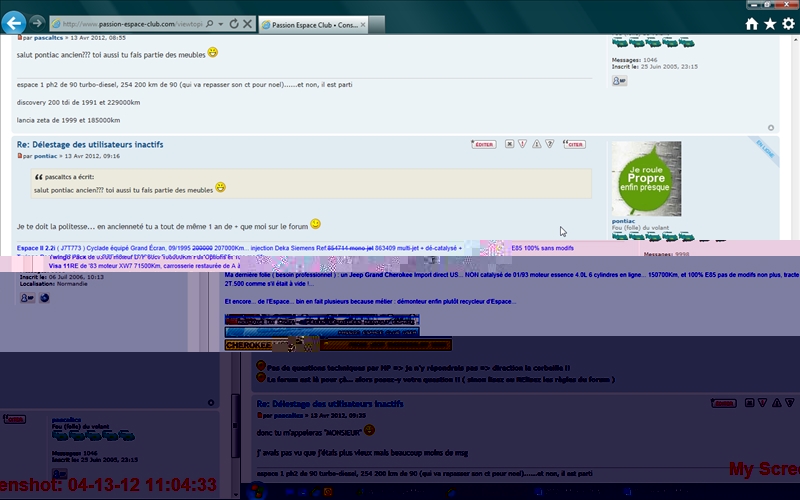This screenshot has height=500, width=800.
Task: Click the question mark info icon on pontiac's post
Action: click(550, 144)
